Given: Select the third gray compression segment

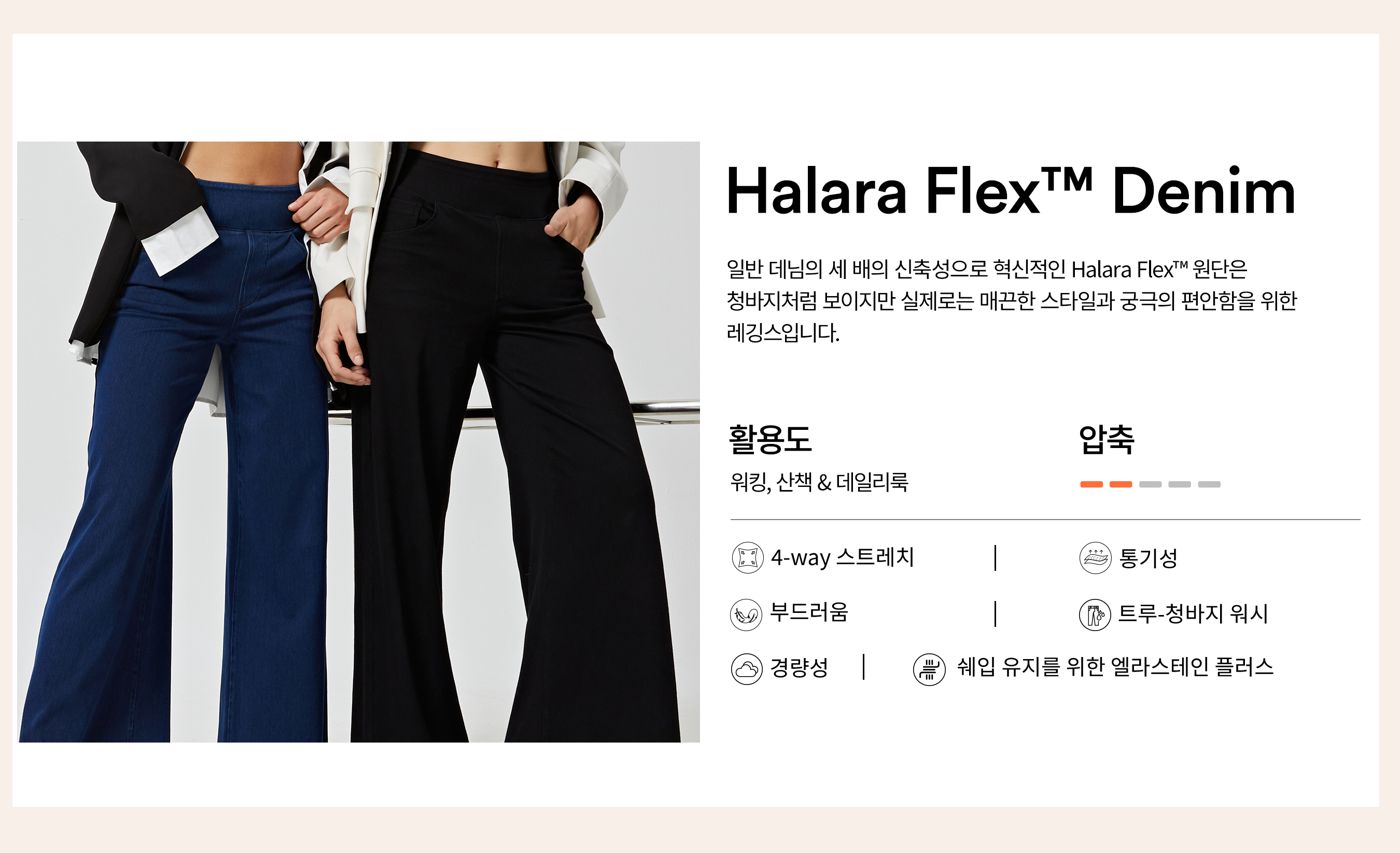Looking at the screenshot, I should 1150,484.
